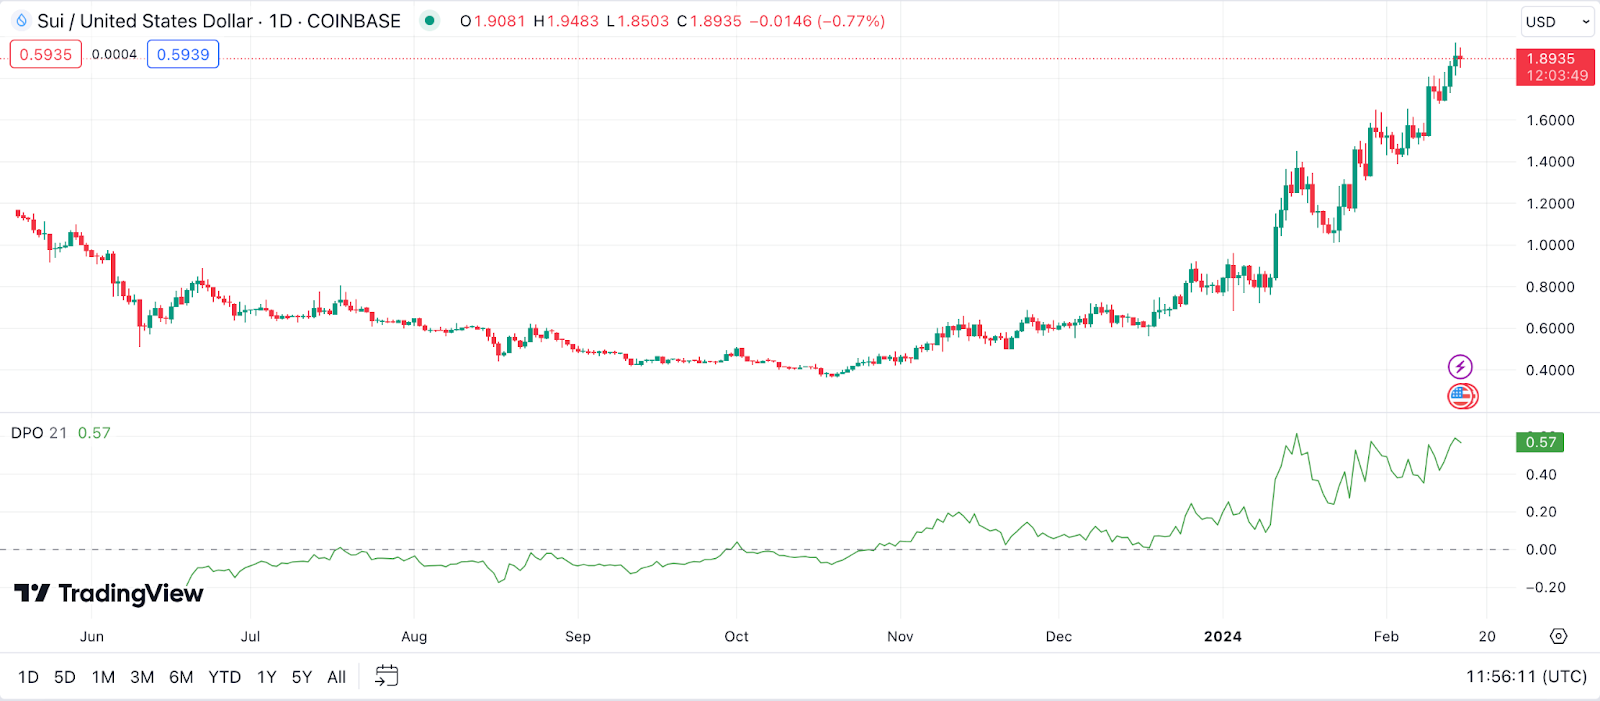The height and width of the screenshot is (701, 1600).
Task: Open the purple lightning event marker
Action: click(x=1460, y=367)
